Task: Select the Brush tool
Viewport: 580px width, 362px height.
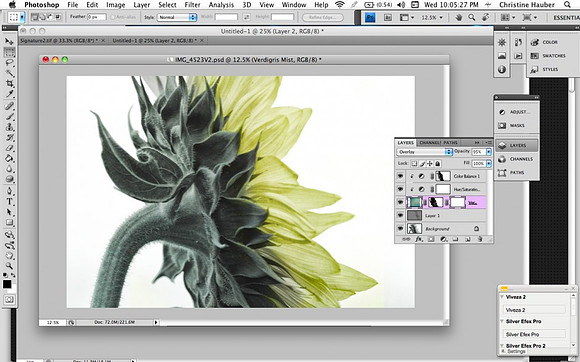Action: [x=9, y=117]
